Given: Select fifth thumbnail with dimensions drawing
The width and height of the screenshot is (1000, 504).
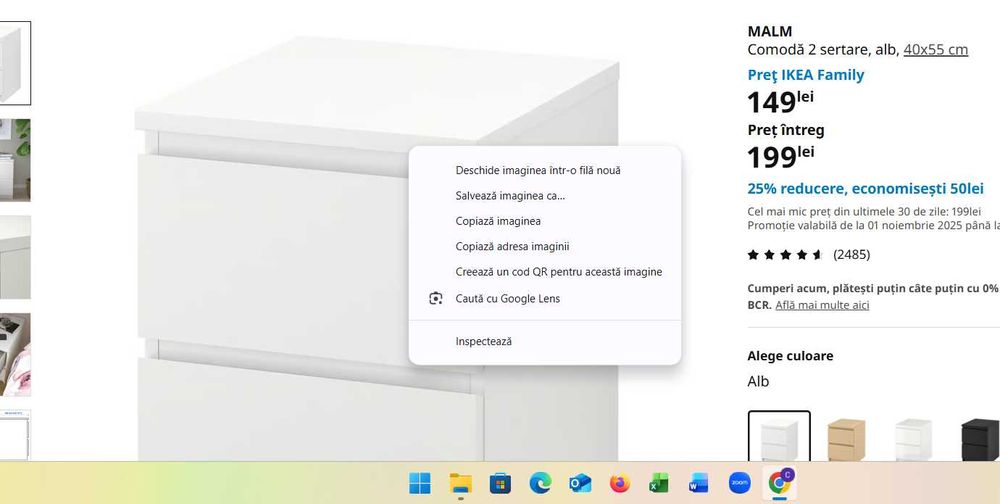Looking at the screenshot, I should (x=15, y=435).
